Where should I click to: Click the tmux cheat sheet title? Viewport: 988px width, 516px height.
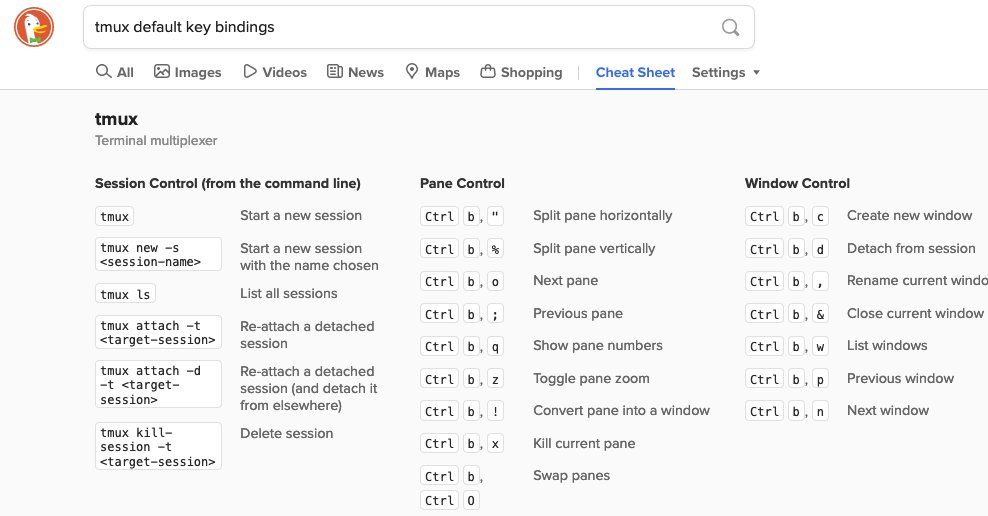[x=116, y=119]
